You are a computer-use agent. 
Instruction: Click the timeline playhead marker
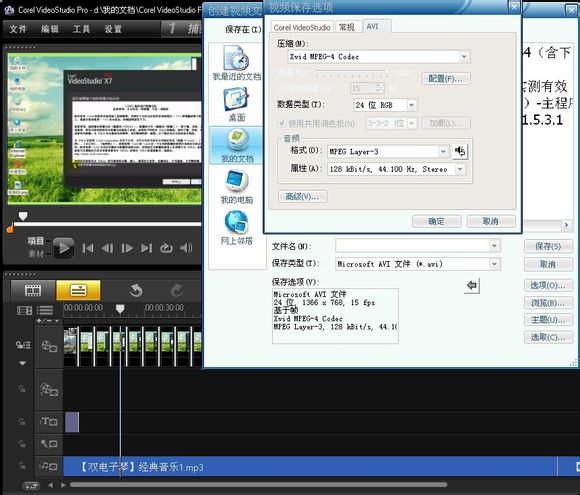tap(120, 309)
